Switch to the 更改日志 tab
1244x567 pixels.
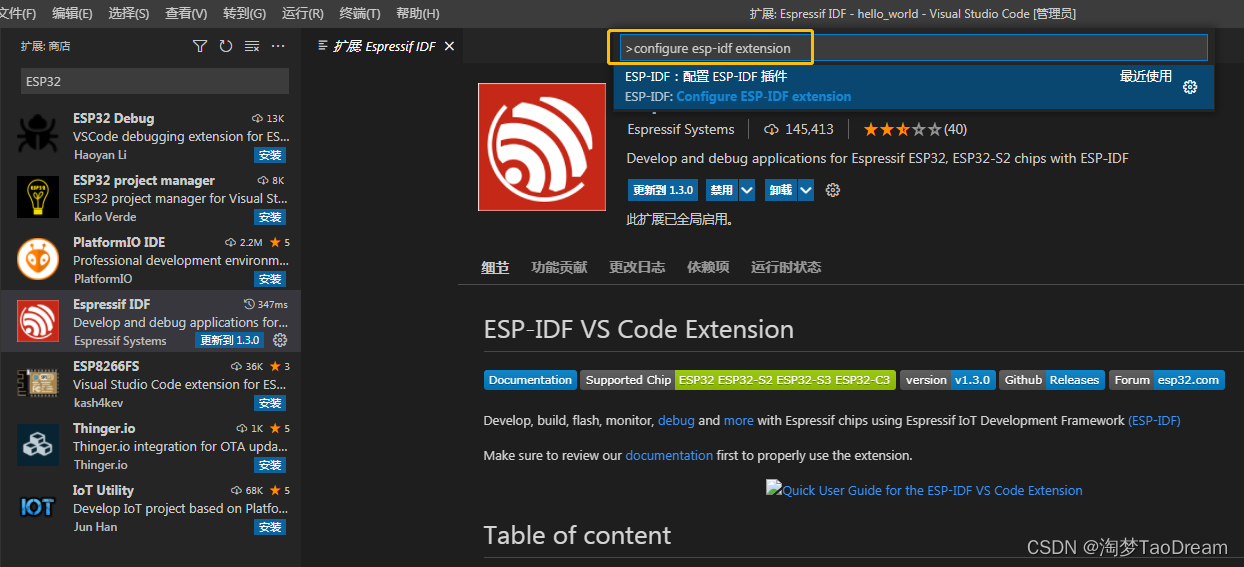tap(637, 267)
